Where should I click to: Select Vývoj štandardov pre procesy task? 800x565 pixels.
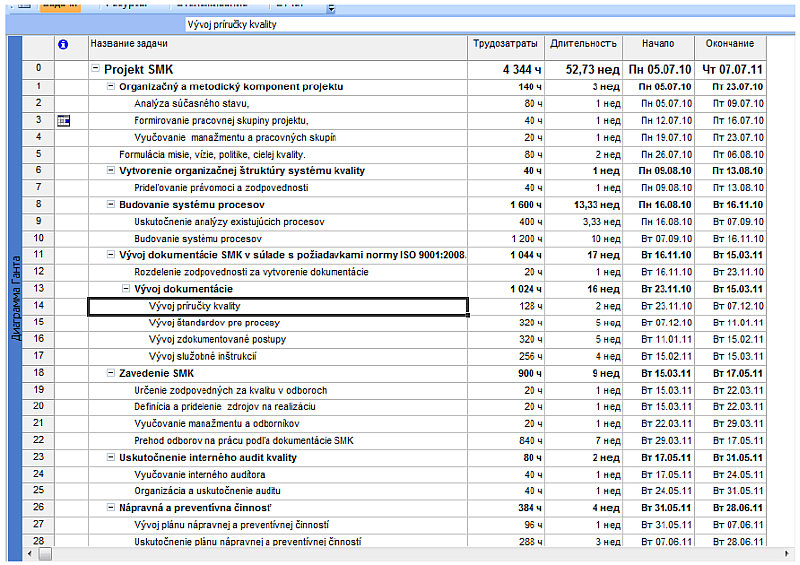coord(214,323)
